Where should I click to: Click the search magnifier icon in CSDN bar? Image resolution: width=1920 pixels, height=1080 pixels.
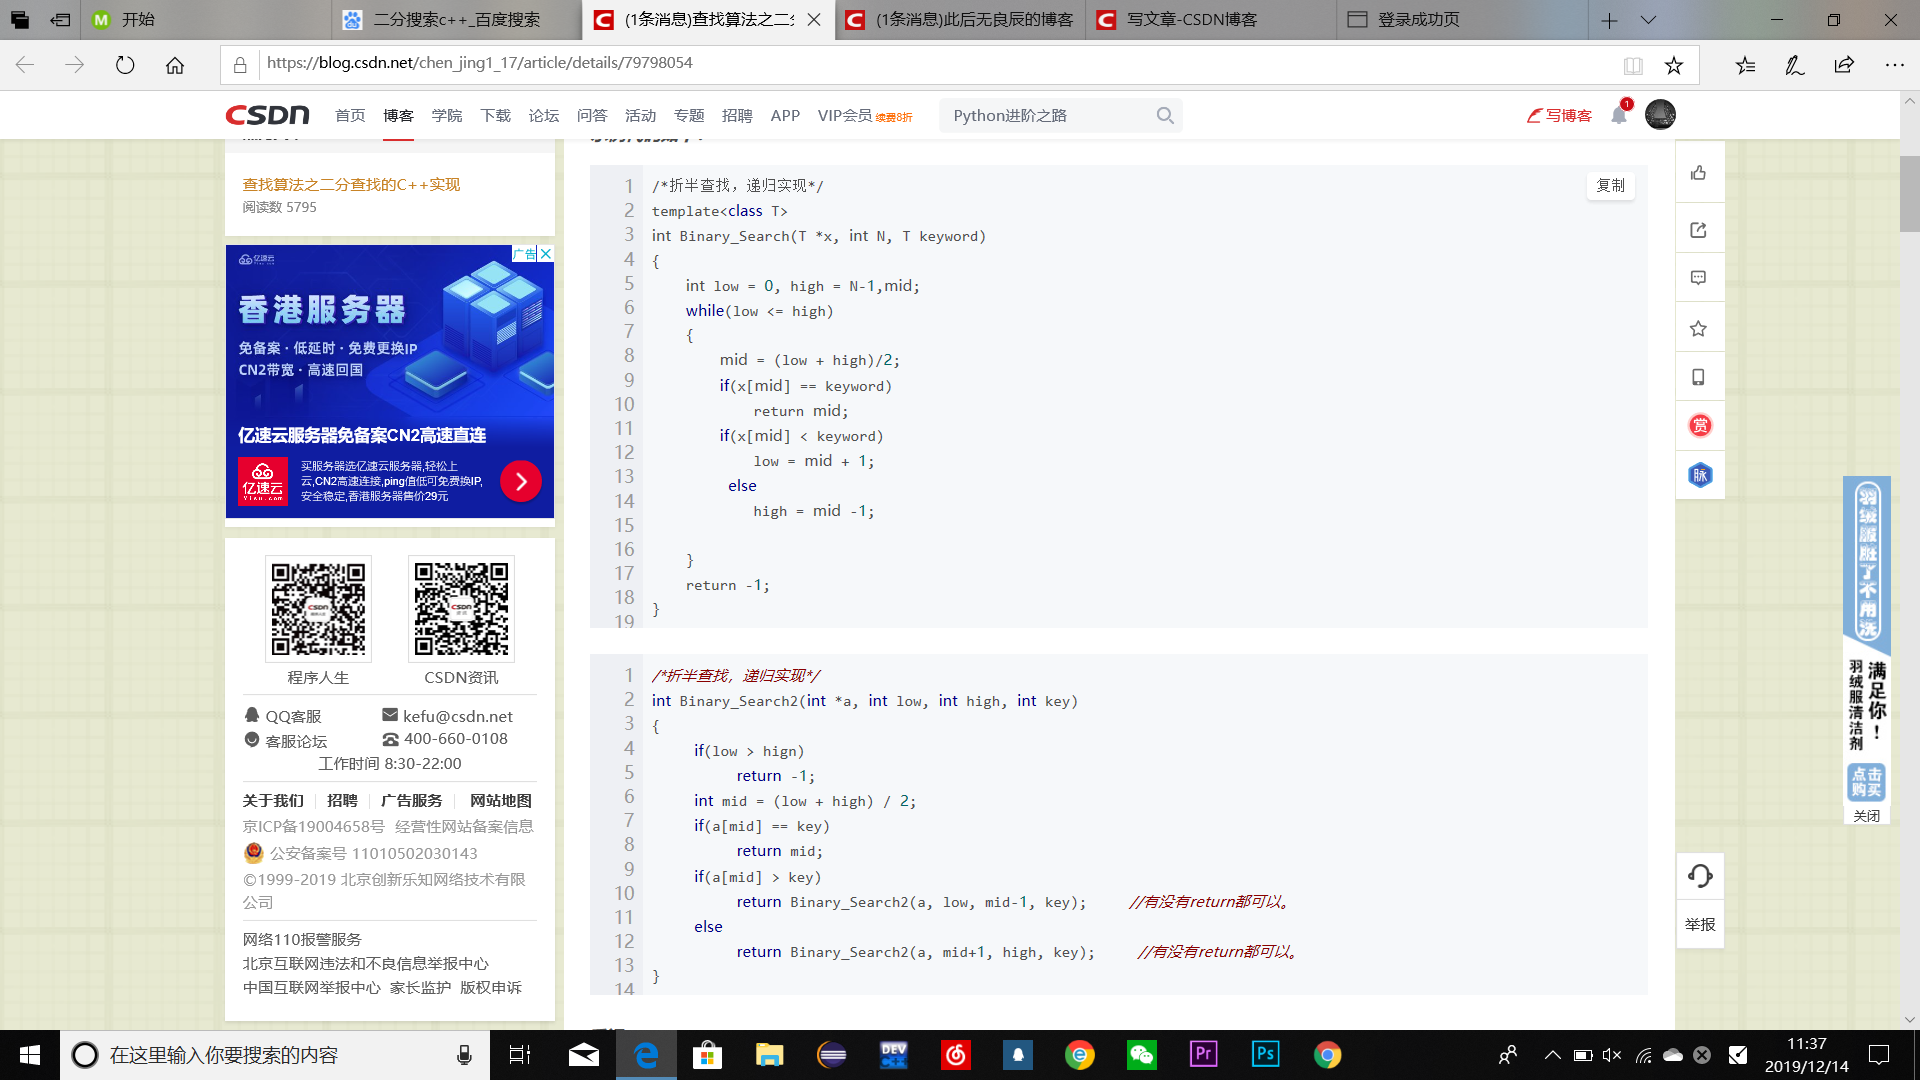(1165, 116)
